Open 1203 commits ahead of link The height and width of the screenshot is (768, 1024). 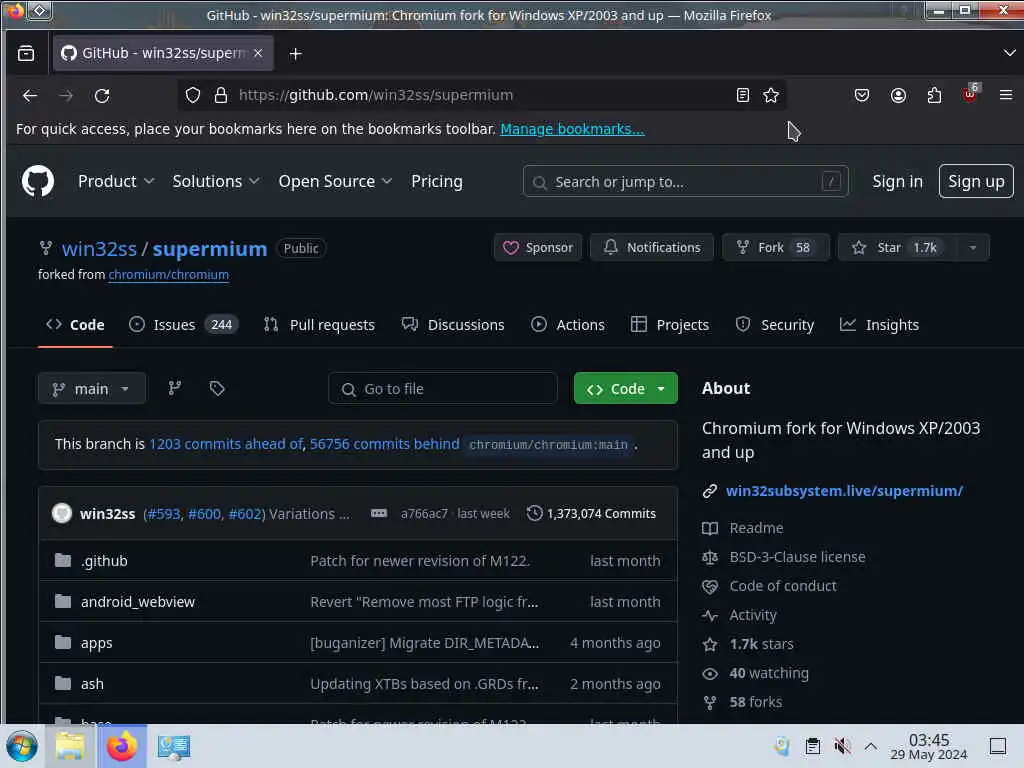click(226, 444)
